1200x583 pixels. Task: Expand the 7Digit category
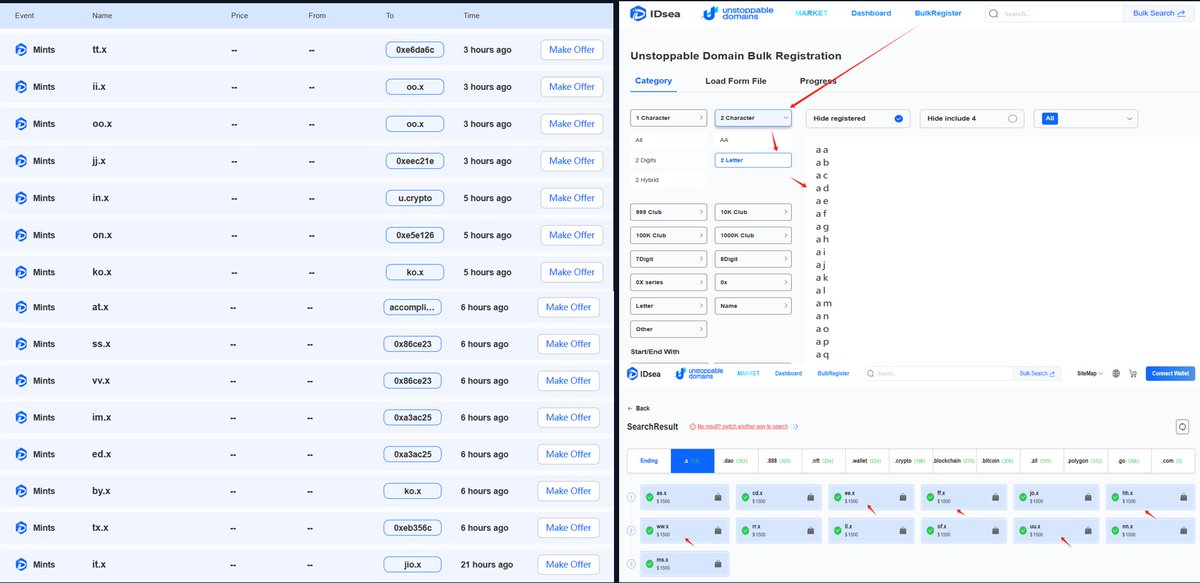[x=669, y=259]
